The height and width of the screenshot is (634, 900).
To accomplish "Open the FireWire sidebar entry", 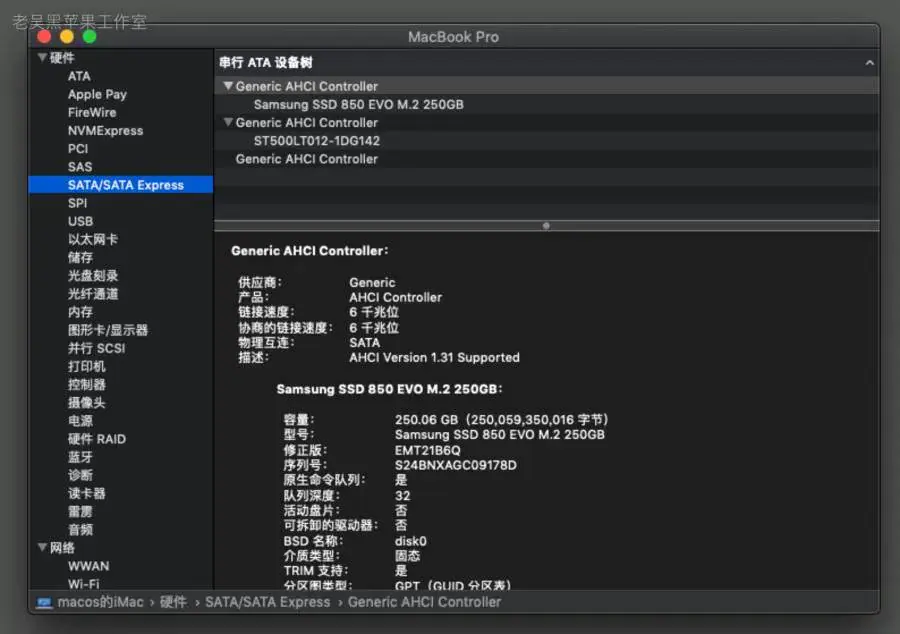I will tap(92, 112).
